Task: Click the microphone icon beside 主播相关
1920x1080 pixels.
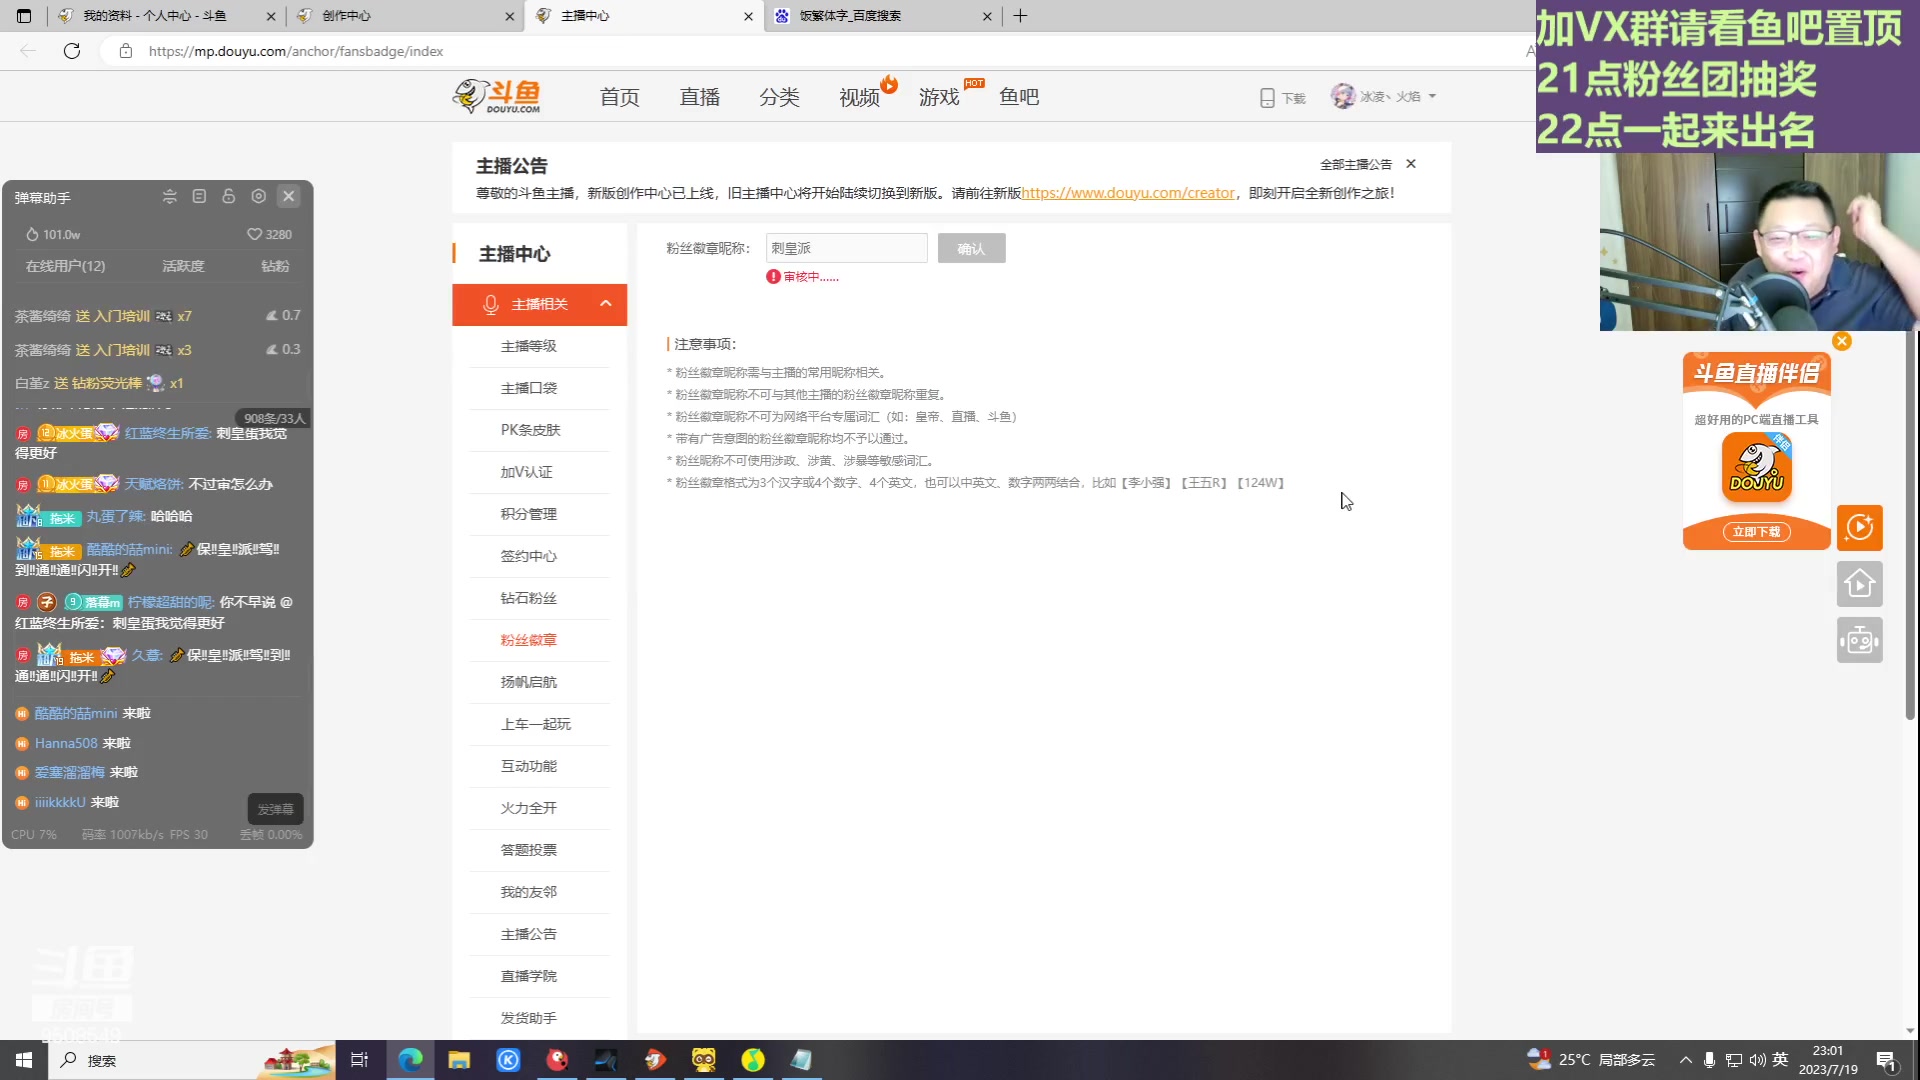Action: [491, 305]
